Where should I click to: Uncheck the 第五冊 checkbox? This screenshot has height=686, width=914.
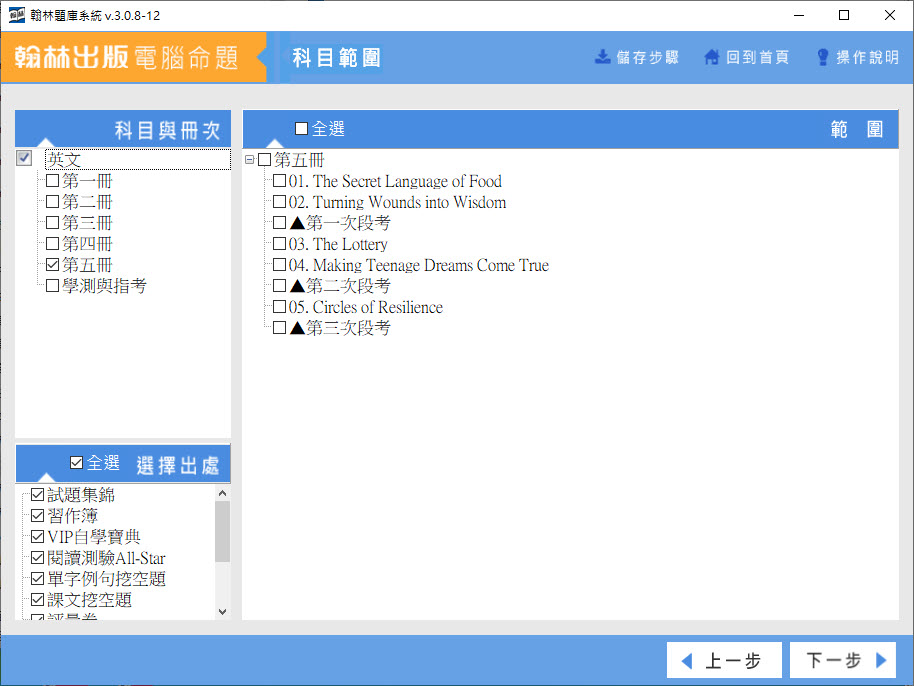point(53,266)
